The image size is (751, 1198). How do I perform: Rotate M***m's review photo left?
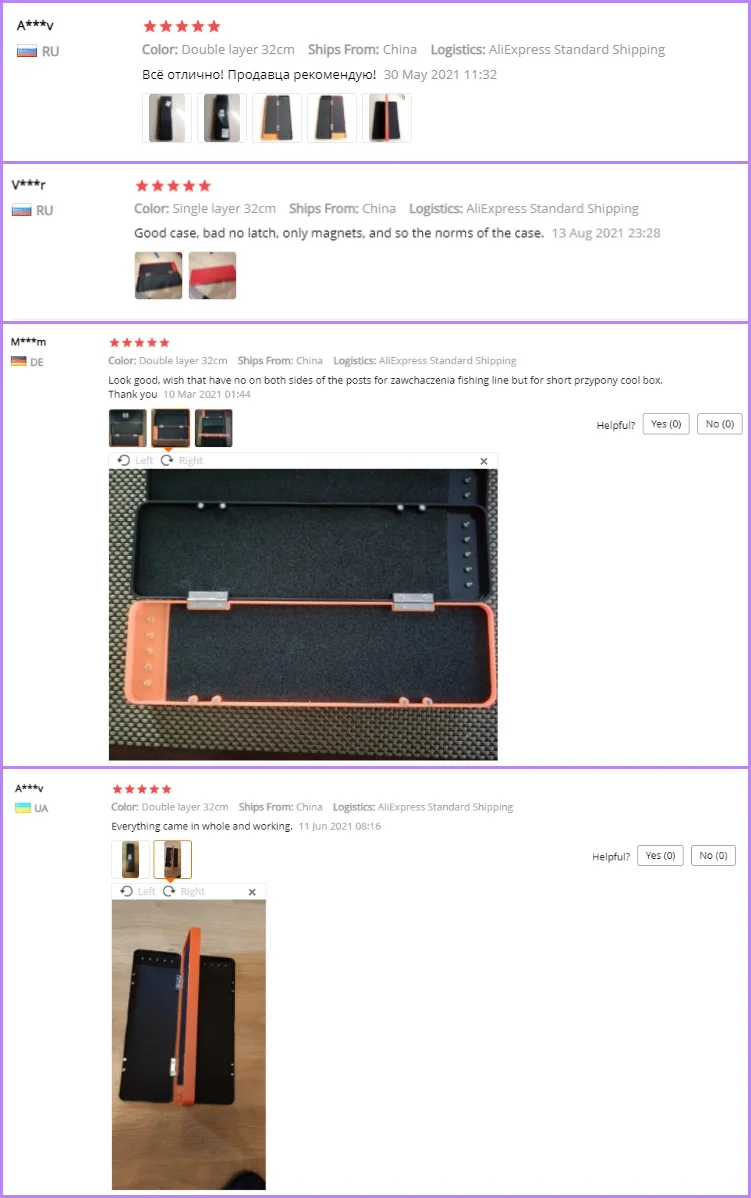[x=135, y=460]
